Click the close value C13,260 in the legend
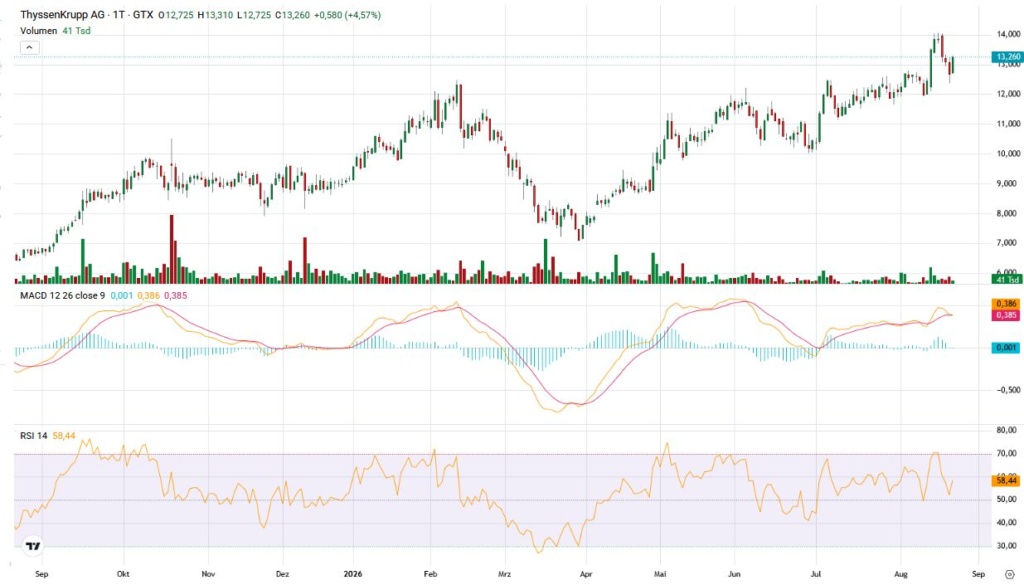Screen dimensions: 1024x585 pyautogui.click(x=293, y=15)
